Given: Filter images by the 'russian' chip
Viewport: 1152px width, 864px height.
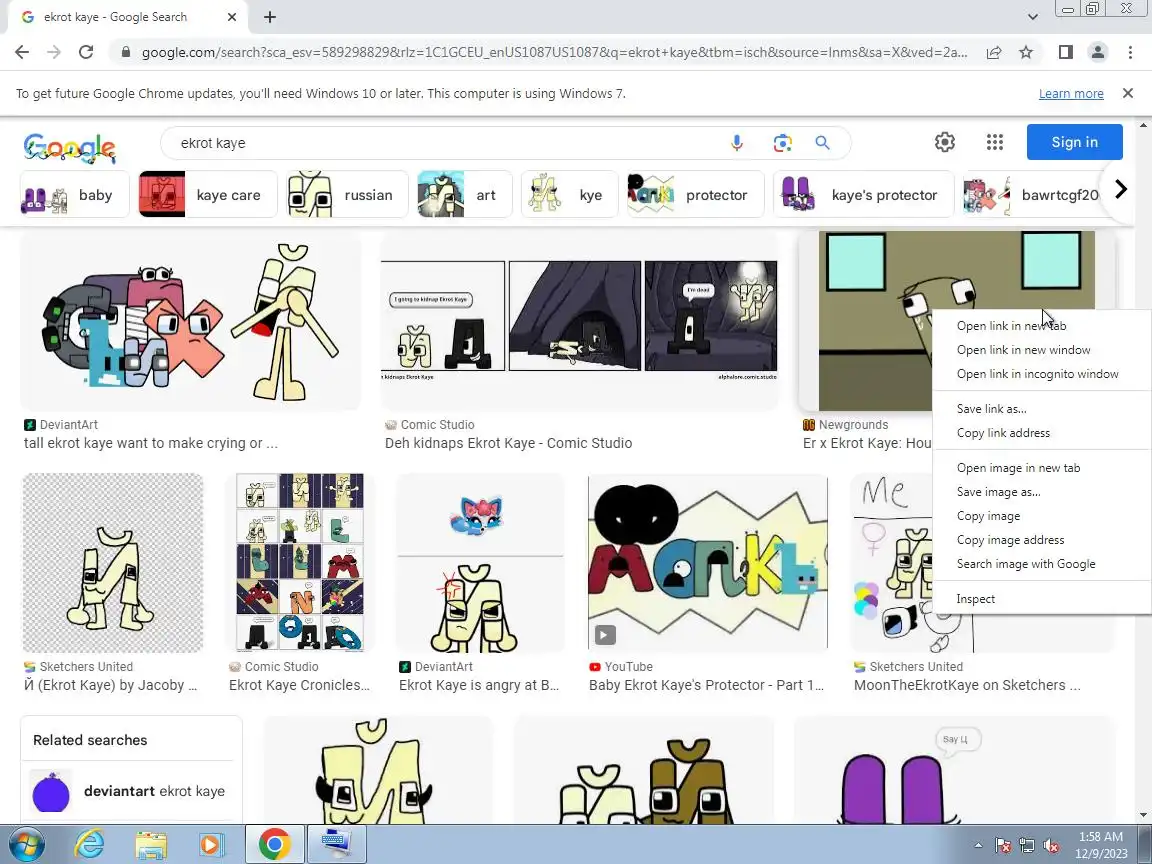Looking at the screenshot, I should tap(347, 195).
